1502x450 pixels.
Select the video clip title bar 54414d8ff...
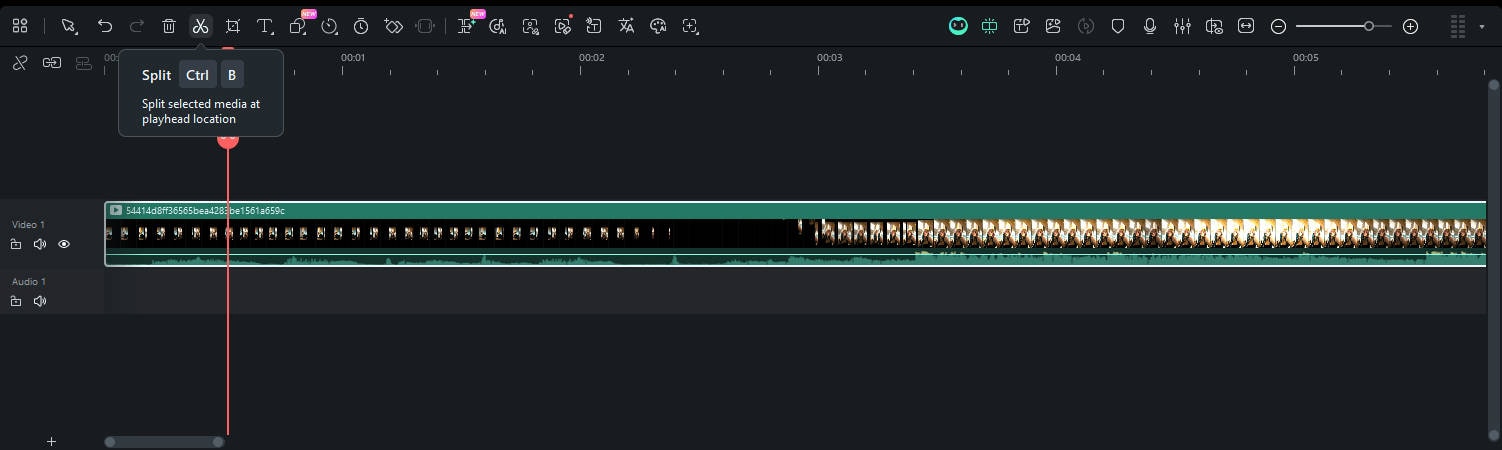click(795, 211)
